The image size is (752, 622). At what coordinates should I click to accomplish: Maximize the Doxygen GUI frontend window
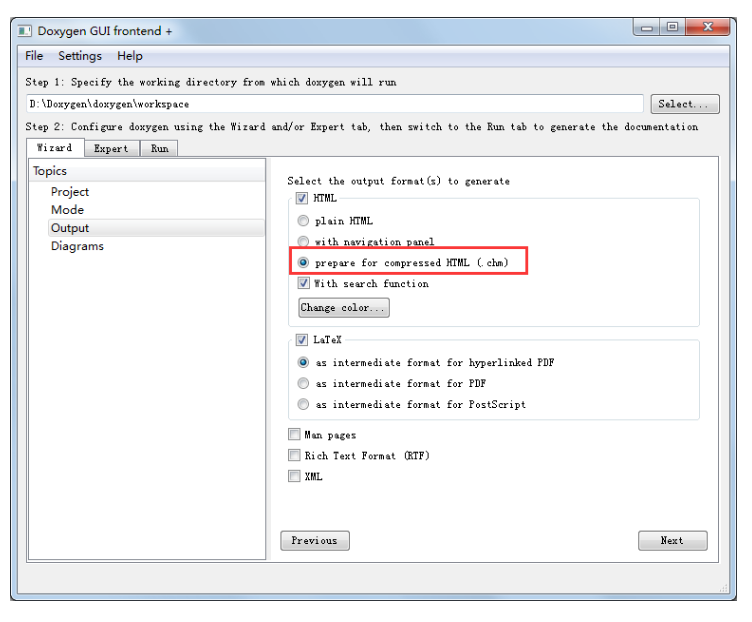pyautogui.click(x=672, y=27)
